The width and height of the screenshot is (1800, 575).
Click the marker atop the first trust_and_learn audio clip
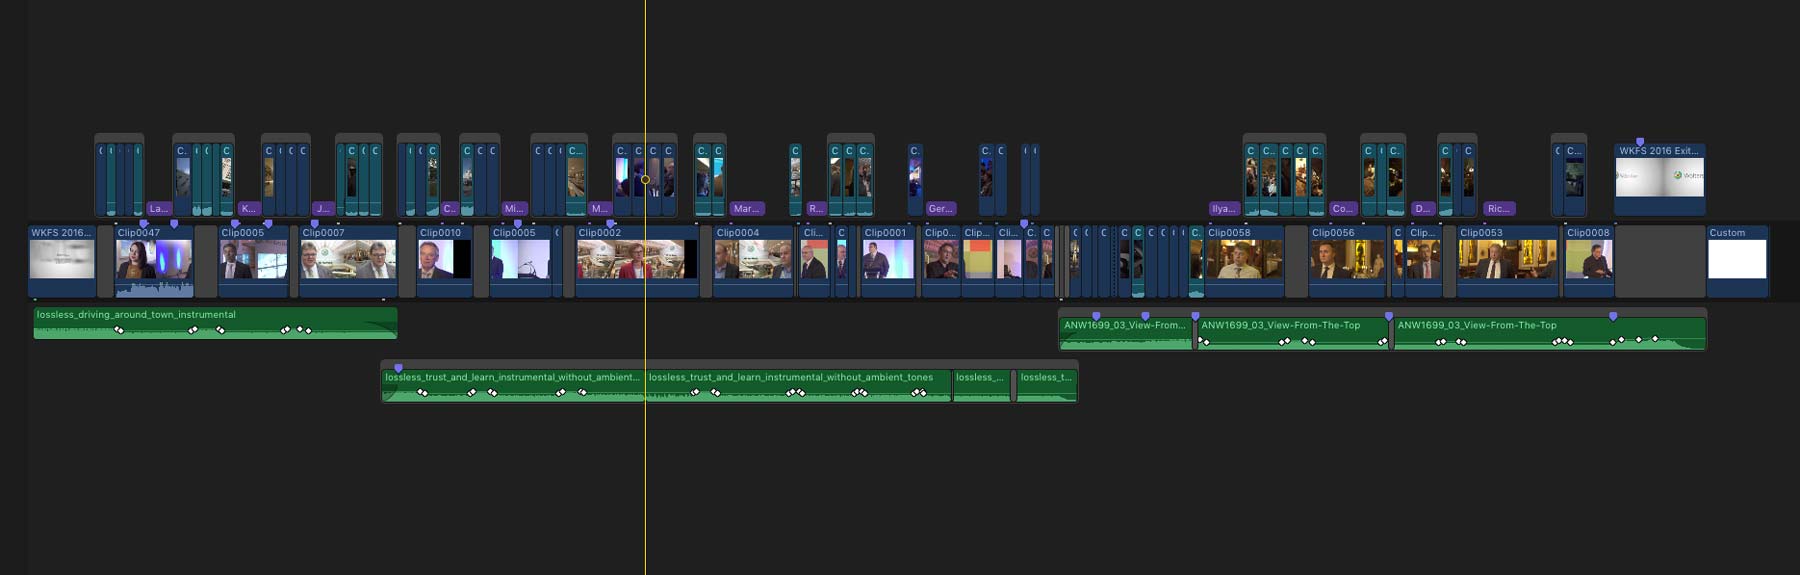tap(398, 368)
